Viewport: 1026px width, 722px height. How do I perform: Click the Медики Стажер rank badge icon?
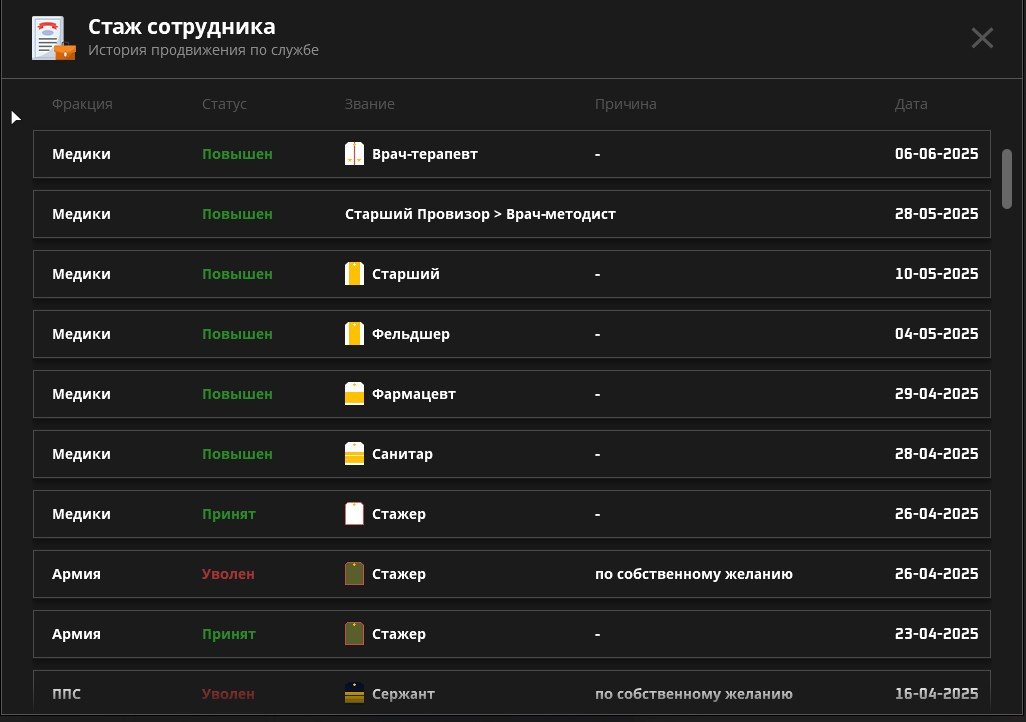pyautogui.click(x=354, y=514)
